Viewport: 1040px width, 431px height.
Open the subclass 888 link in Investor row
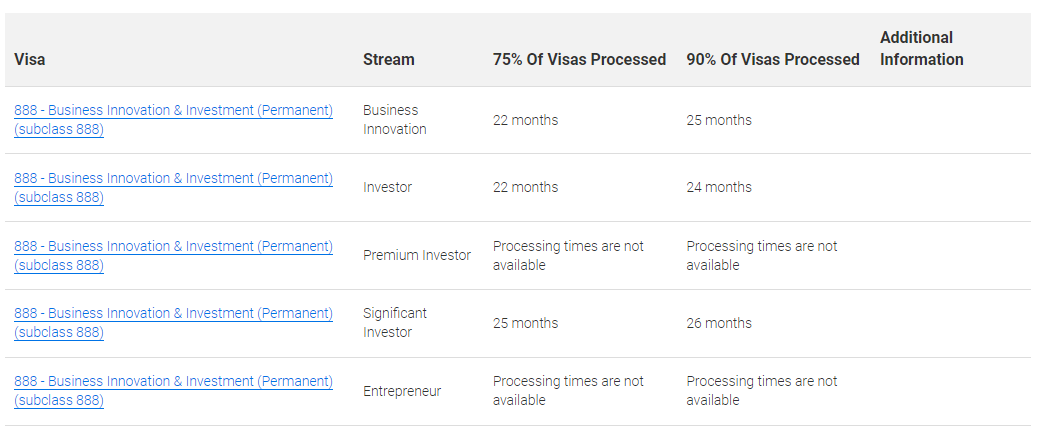(173, 188)
